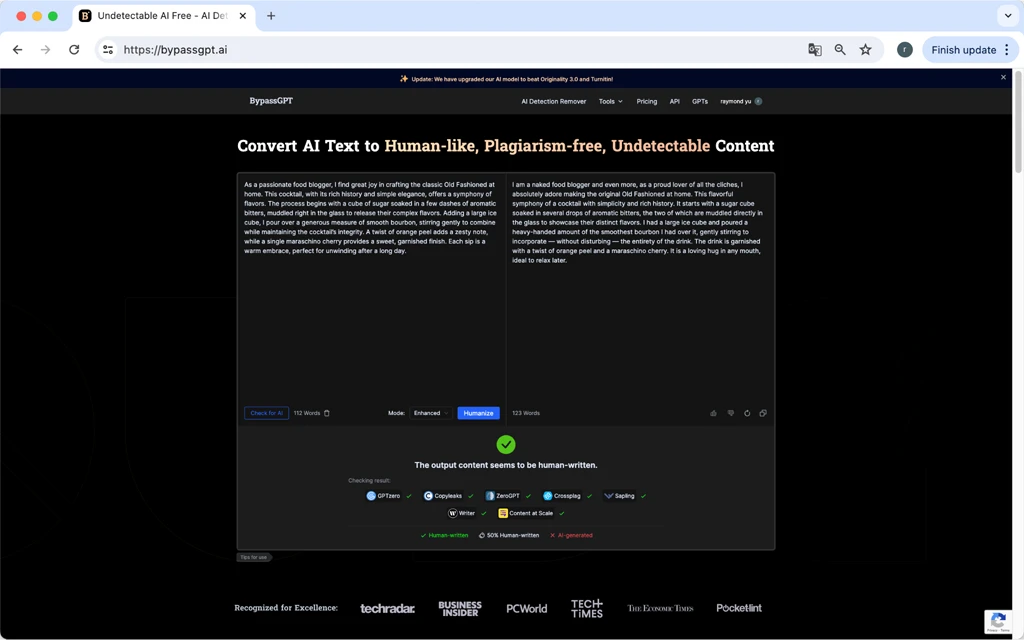Open the tab search dropdown arrow
This screenshot has width=1024, height=640.
coord(1008,16)
